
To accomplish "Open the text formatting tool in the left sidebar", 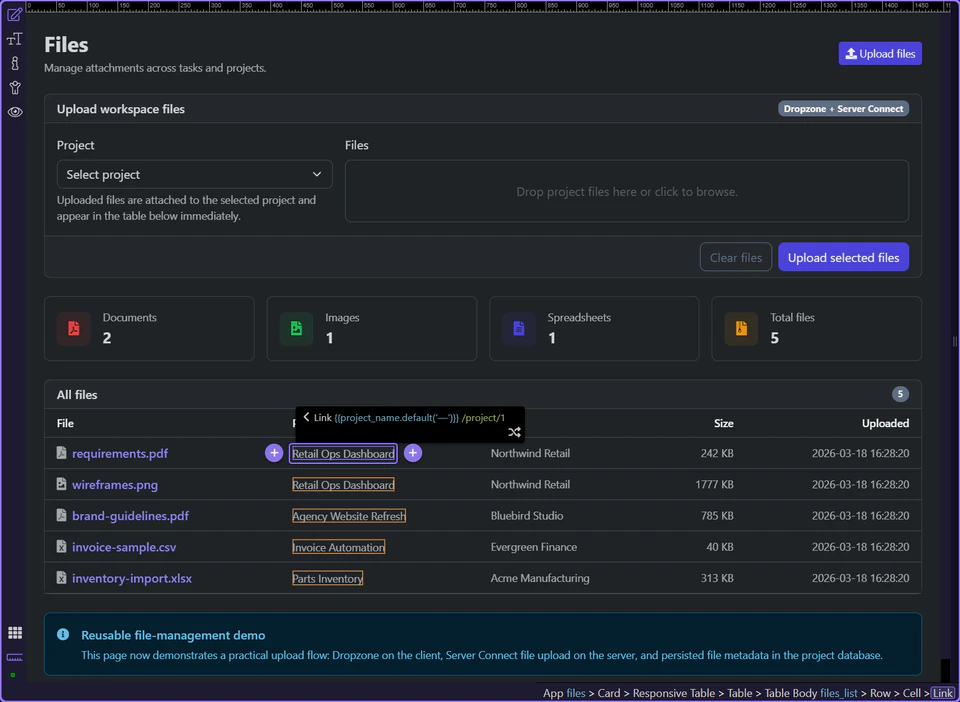I will pos(14,38).
